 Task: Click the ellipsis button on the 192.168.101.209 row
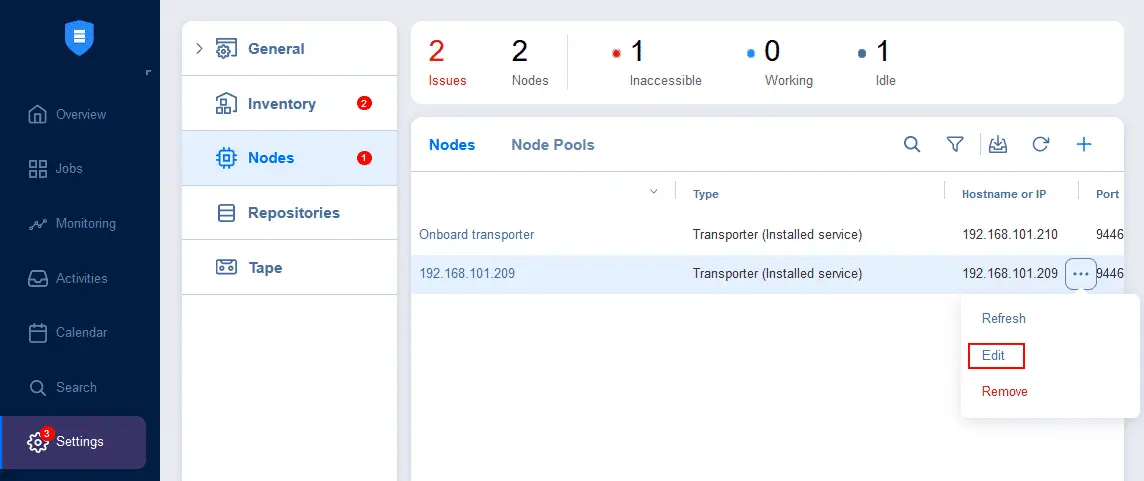click(x=1081, y=274)
